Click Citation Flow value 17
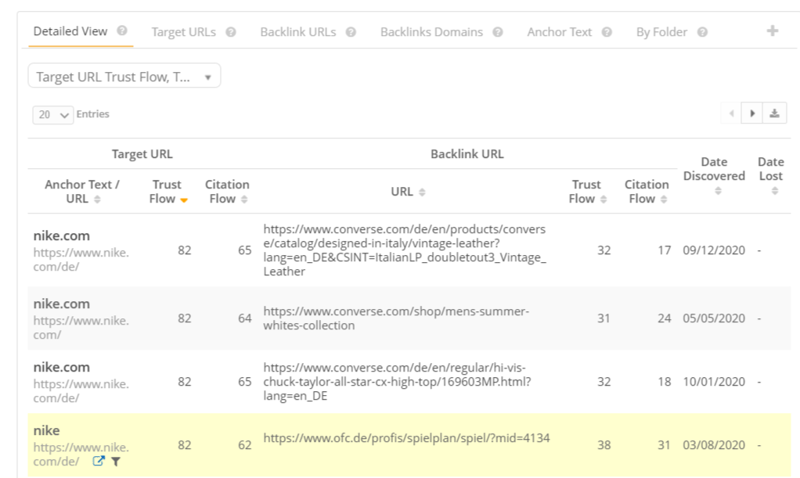800x478 pixels. pyautogui.click(x=664, y=250)
